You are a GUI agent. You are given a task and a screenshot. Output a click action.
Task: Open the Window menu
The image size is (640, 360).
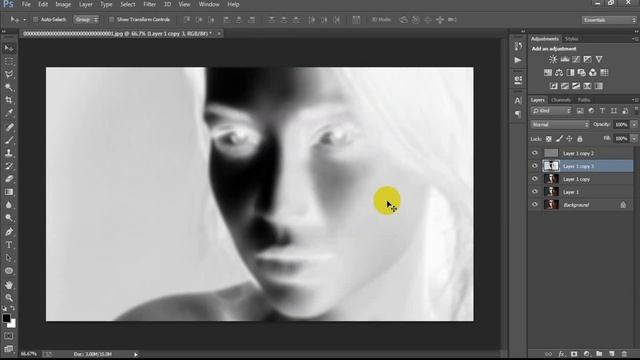(209, 4)
